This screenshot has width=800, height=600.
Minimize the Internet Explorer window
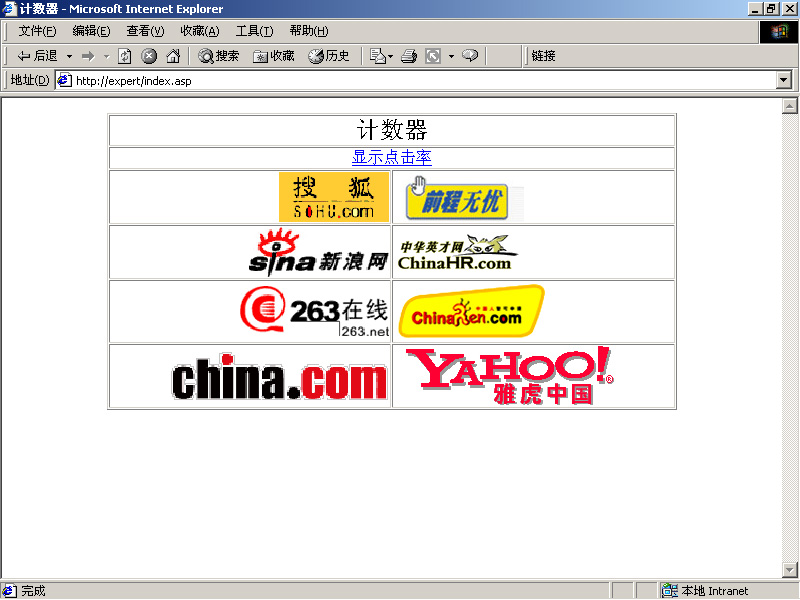point(755,9)
